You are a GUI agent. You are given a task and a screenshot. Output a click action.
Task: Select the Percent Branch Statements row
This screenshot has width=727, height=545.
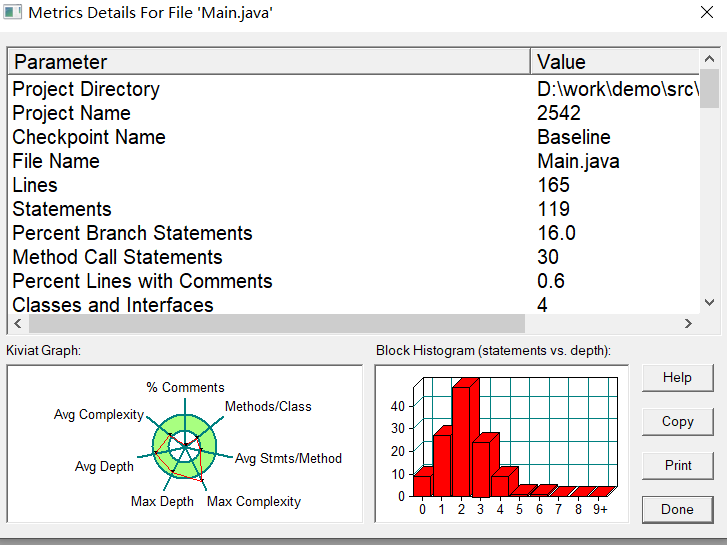tap(353, 233)
